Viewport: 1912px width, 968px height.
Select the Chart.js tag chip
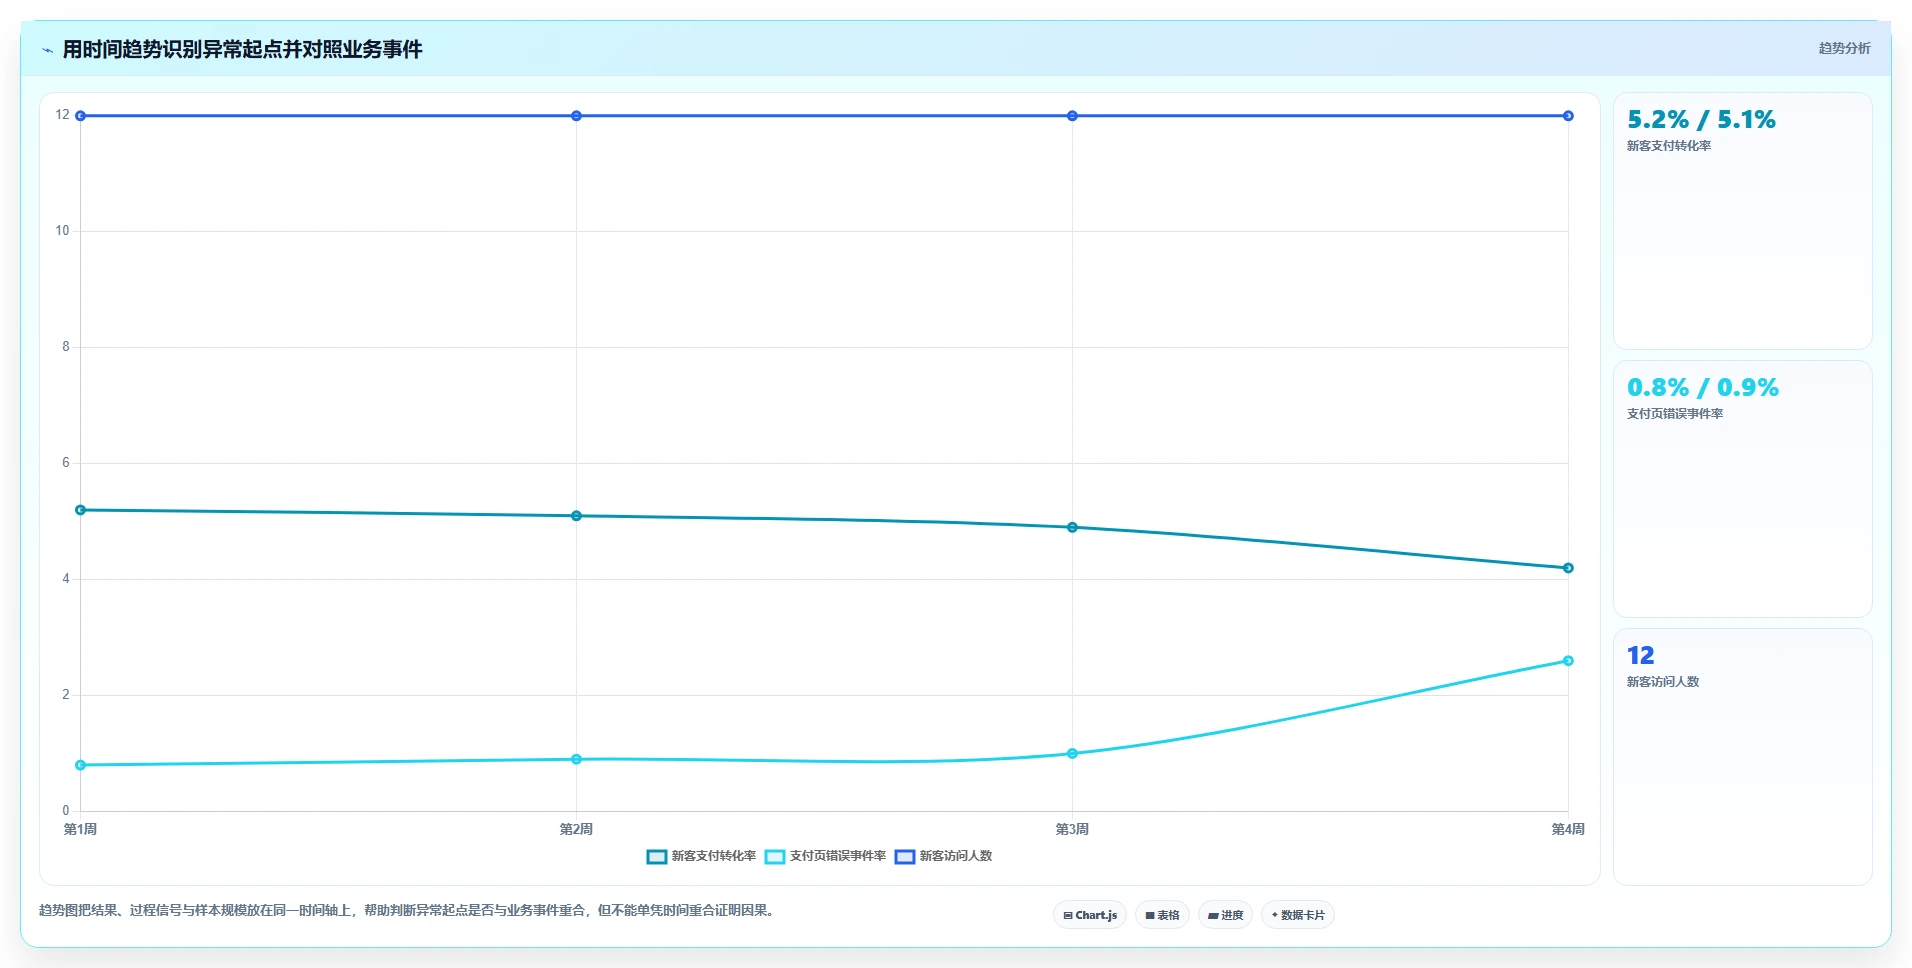coord(1090,915)
